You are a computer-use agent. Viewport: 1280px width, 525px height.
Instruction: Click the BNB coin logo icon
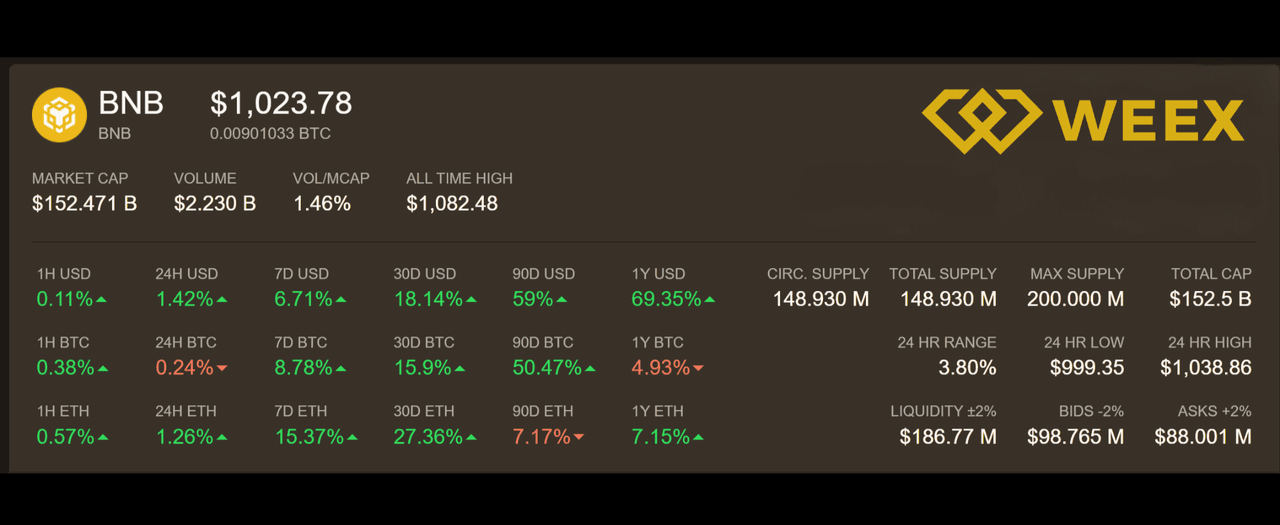point(60,114)
